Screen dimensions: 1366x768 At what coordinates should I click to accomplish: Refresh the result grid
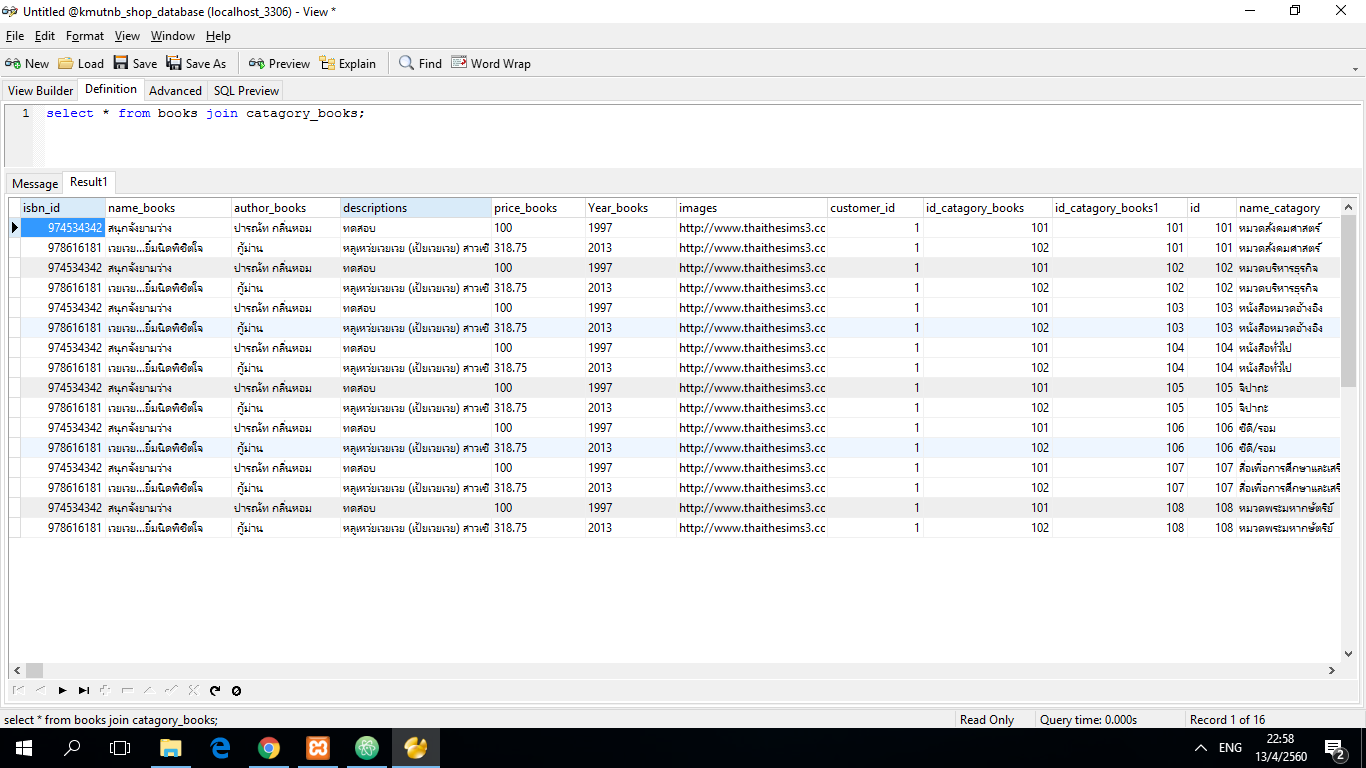click(214, 690)
